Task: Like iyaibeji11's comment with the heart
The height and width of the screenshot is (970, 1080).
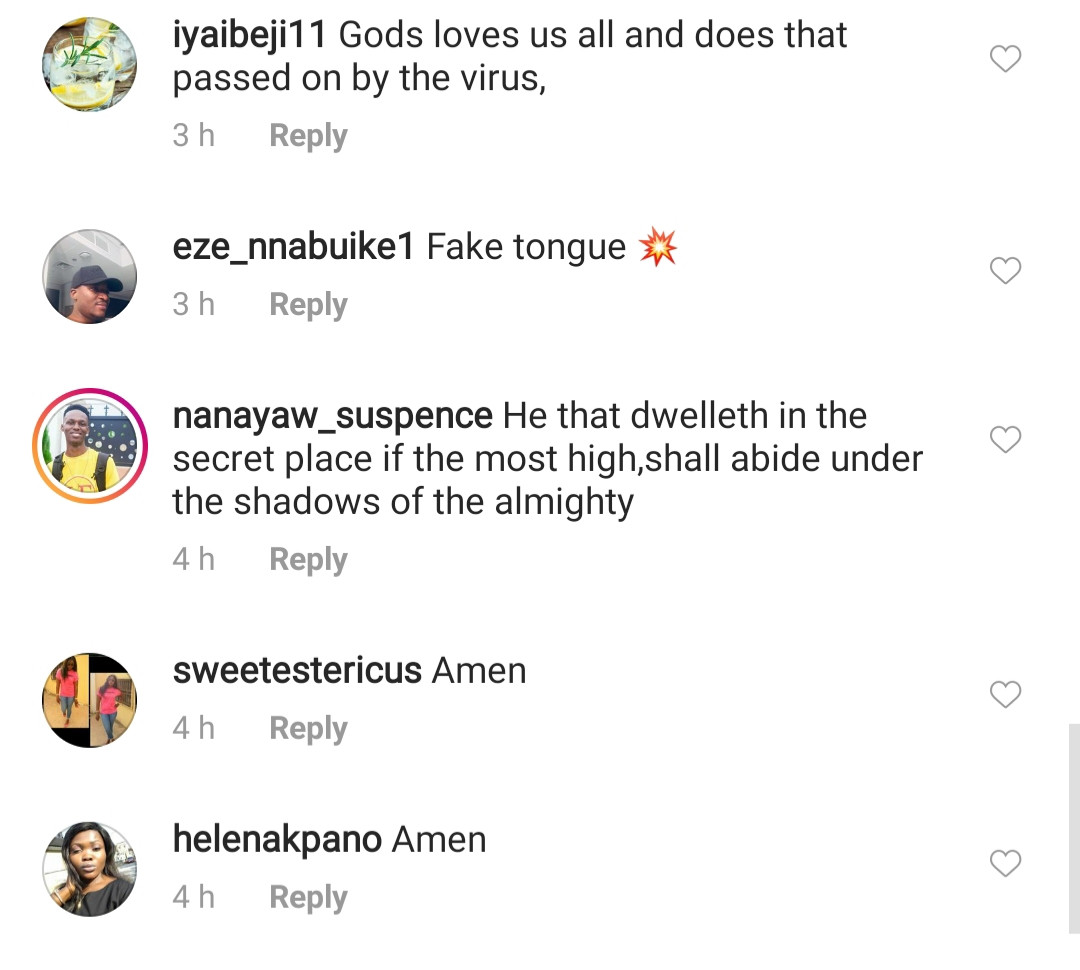Action: [x=1005, y=60]
